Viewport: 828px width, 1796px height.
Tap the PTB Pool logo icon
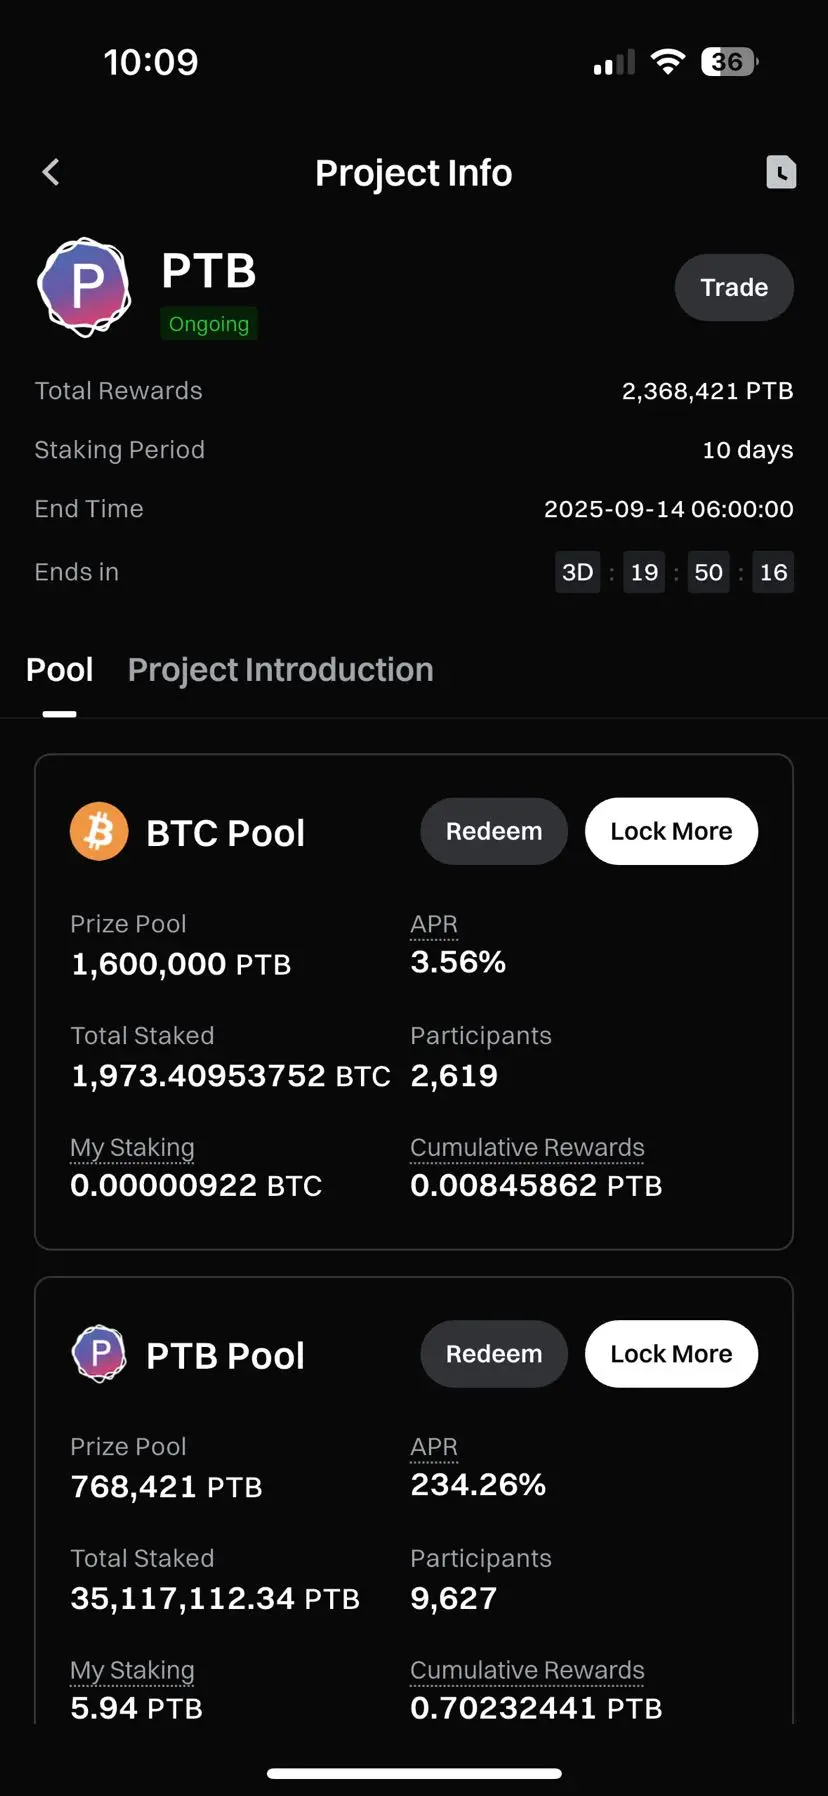99,1354
